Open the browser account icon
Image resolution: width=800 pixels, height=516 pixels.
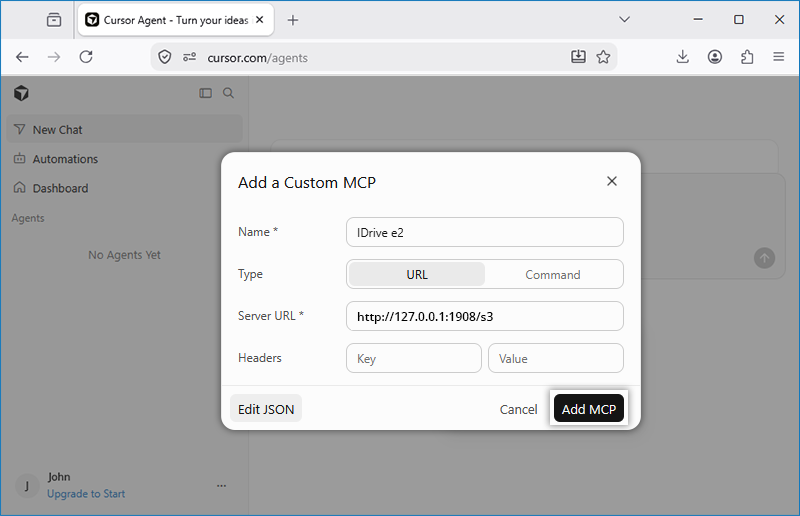(715, 57)
